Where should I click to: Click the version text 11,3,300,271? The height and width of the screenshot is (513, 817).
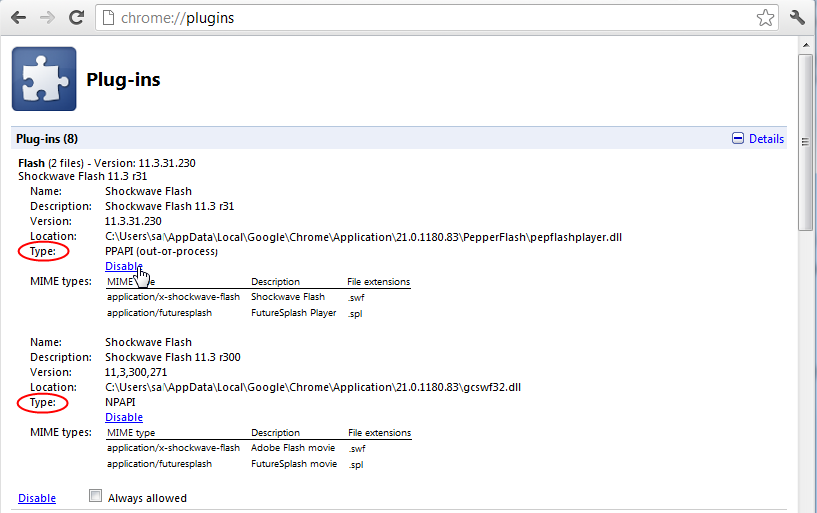(x=136, y=372)
